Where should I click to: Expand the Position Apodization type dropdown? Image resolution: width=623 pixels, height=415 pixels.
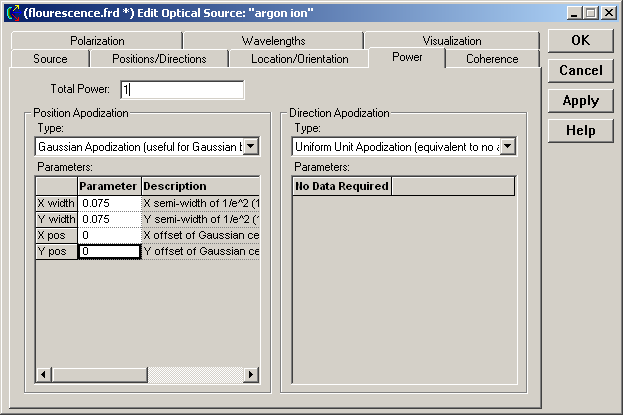(251, 147)
